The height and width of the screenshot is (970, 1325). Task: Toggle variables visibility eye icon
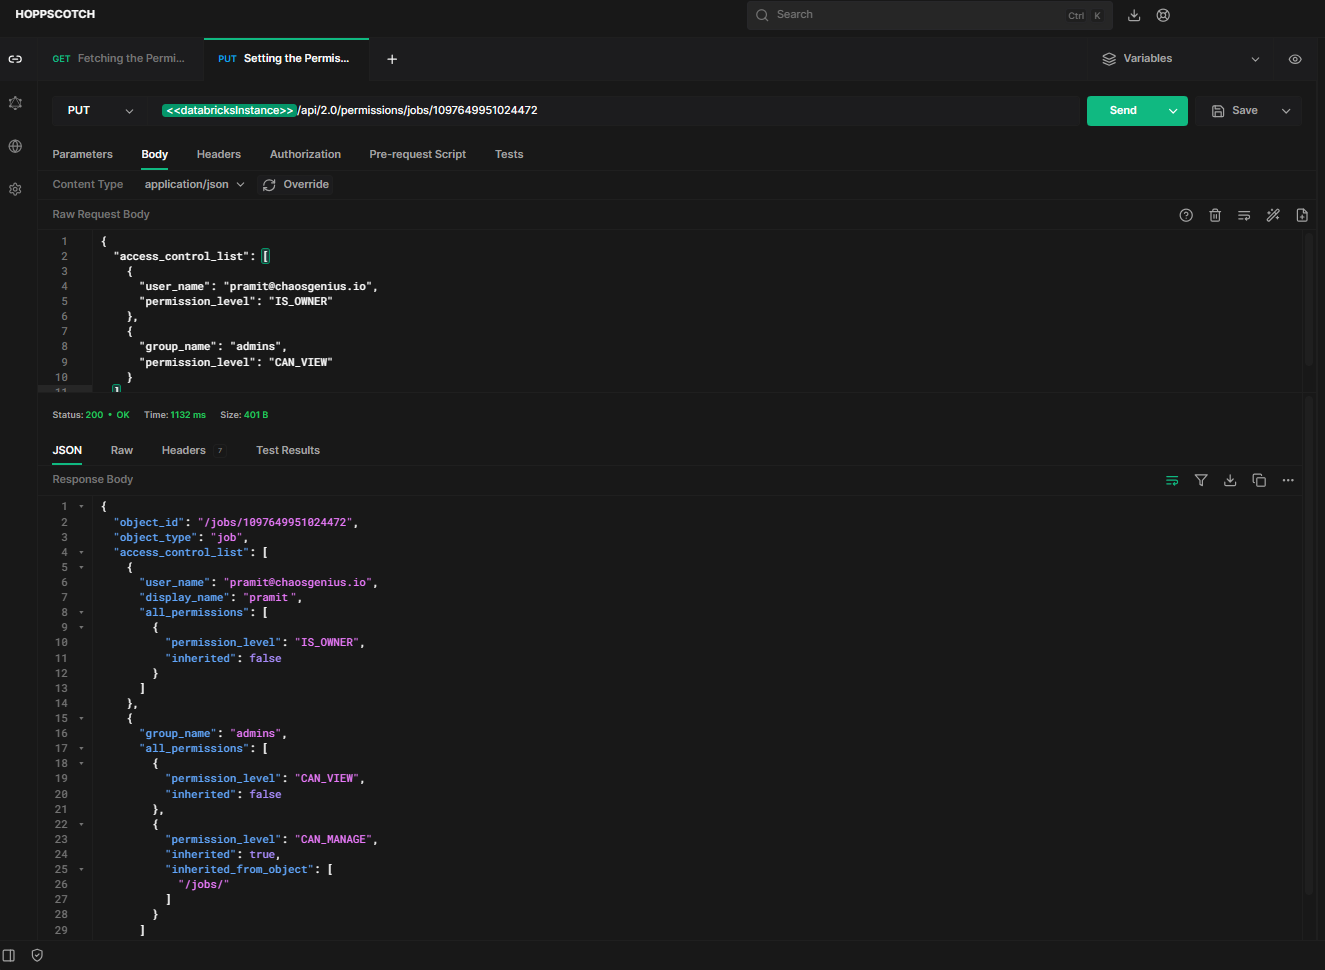pyautogui.click(x=1295, y=59)
